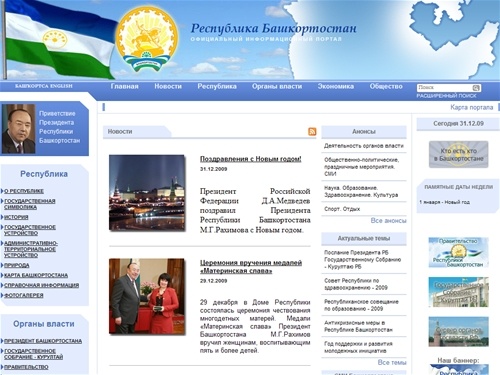Open the Органы власти navigation menu item
The width and height of the screenshot is (500, 375).
pyautogui.click(x=277, y=86)
